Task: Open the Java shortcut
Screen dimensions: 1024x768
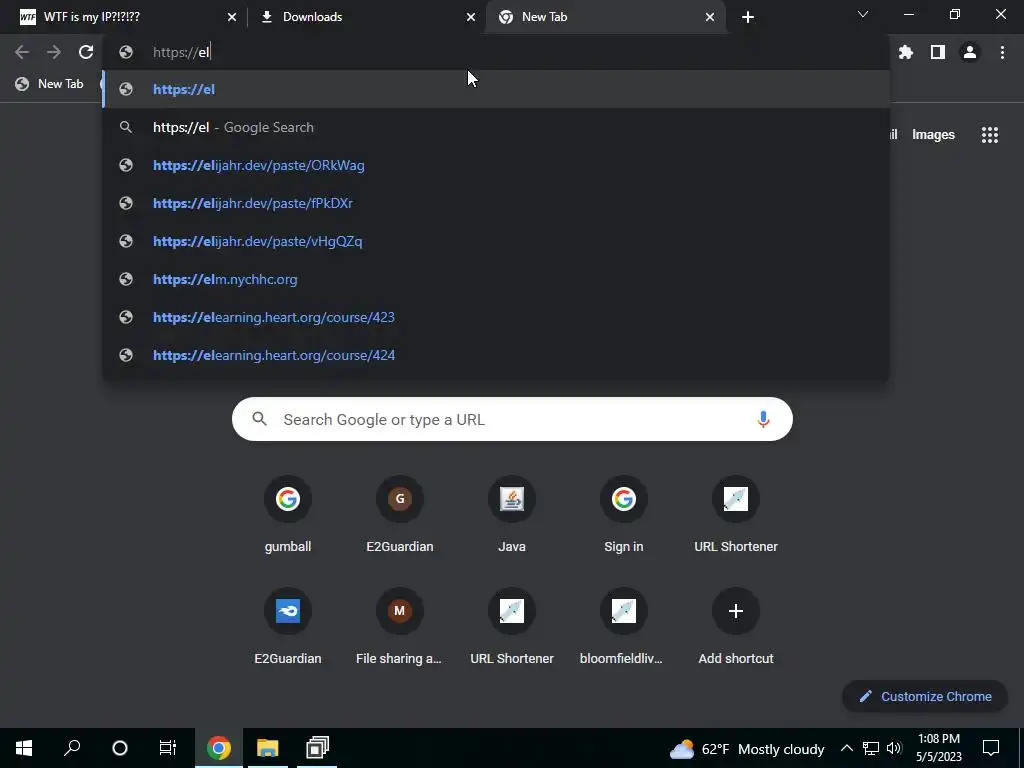Action: [511, 515]
